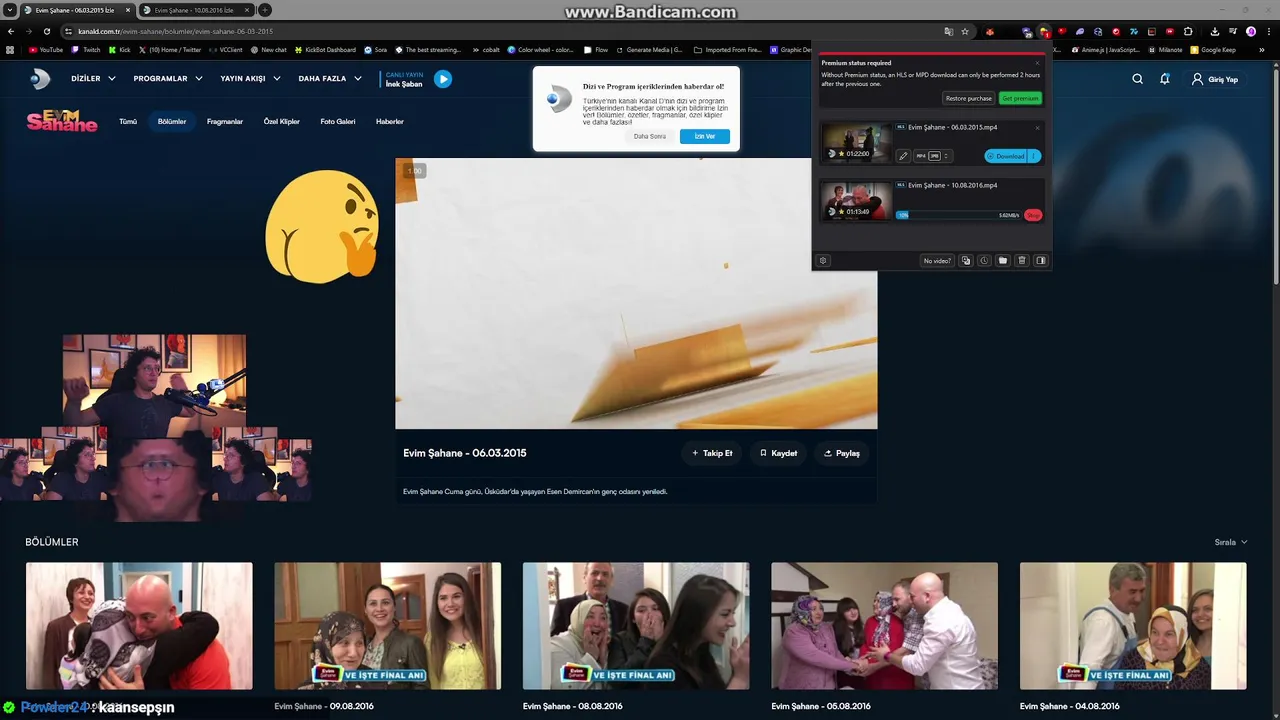Open the notifications bell icon
Viewport: 1280px width, 720px height.
point(1165,79)
